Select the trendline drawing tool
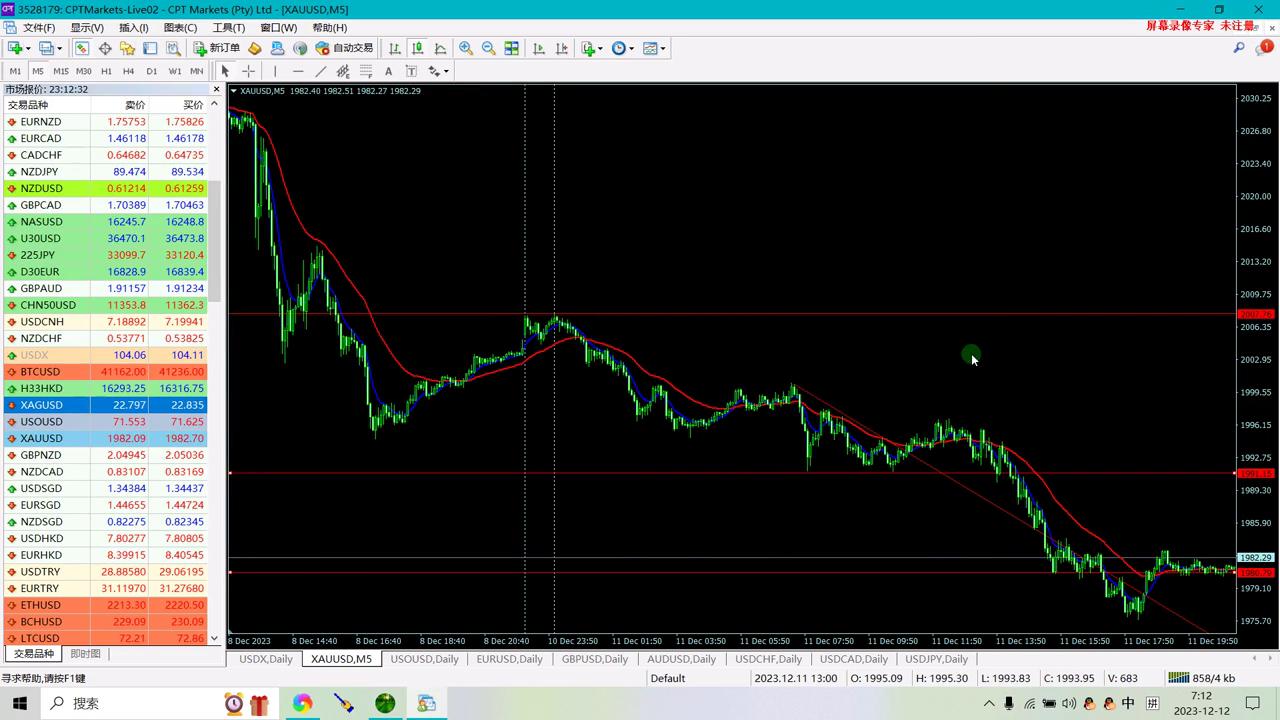 321,71
